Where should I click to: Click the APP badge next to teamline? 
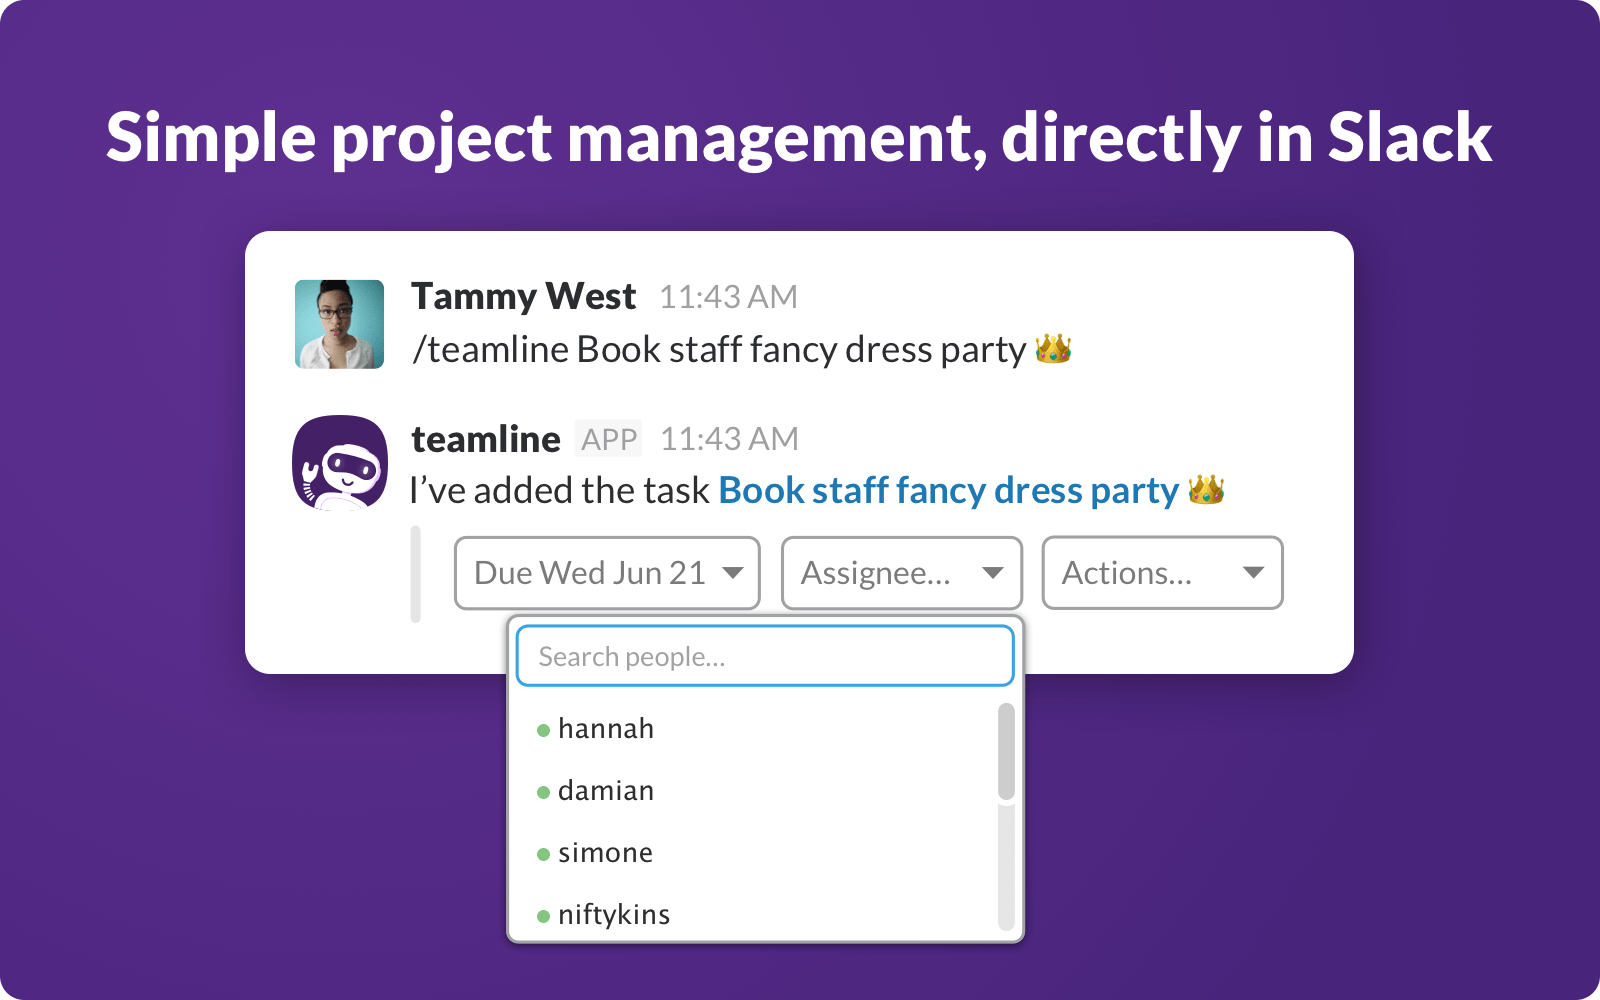[x=609, y=439]
